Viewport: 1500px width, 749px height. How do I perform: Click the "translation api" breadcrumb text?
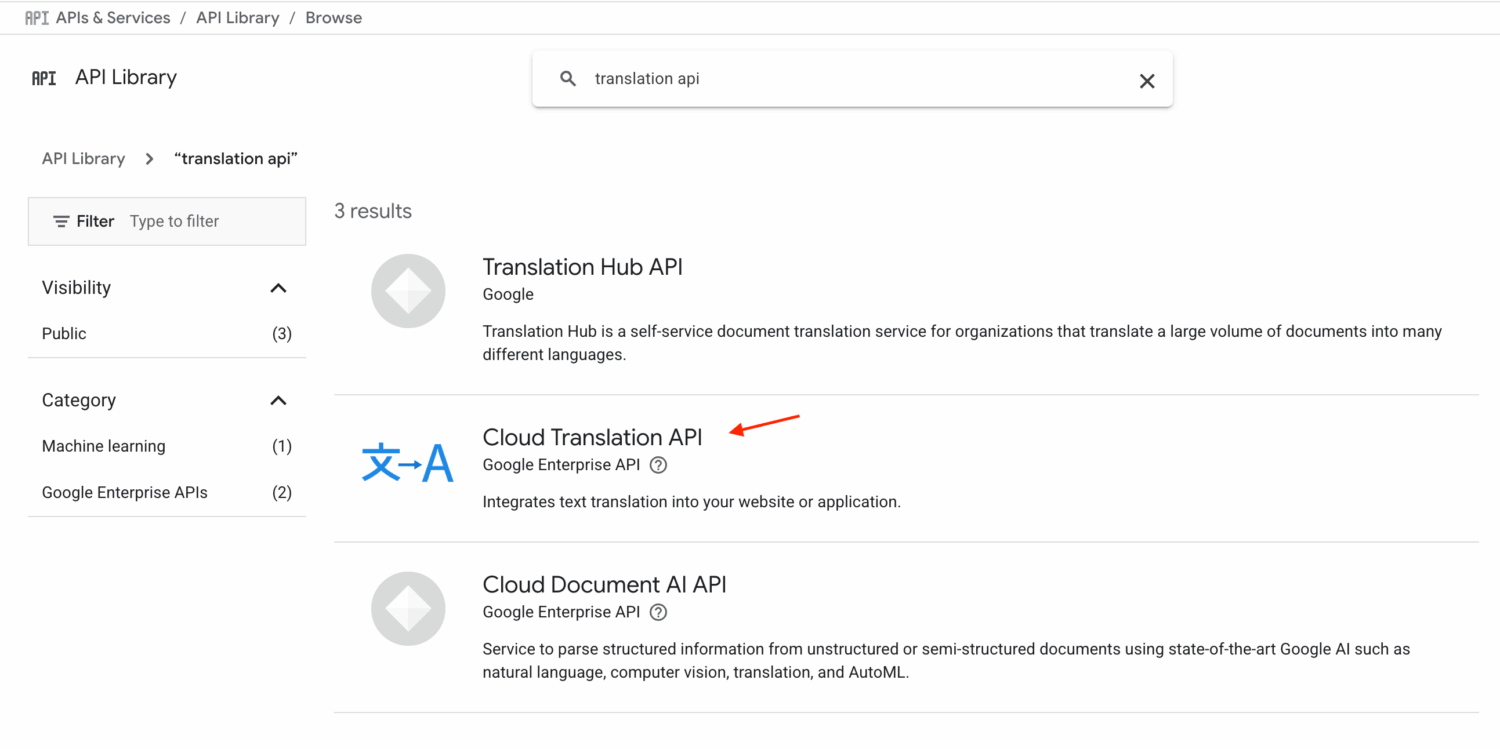tap(236, 159)
